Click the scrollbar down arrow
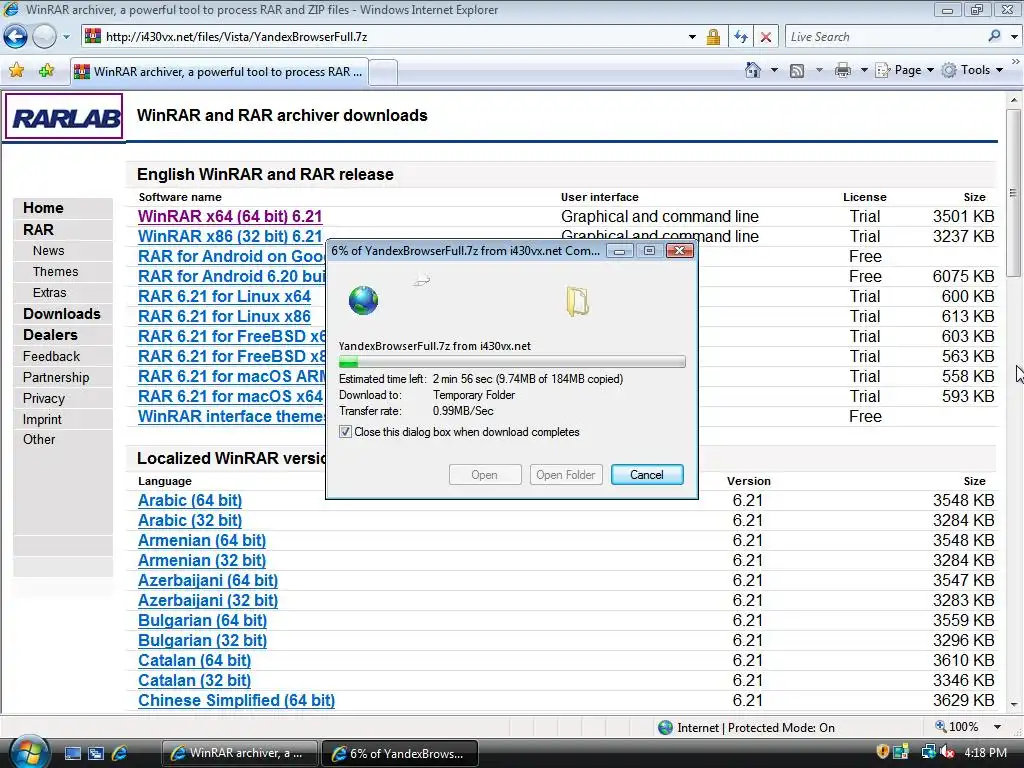 point(1014,705)
